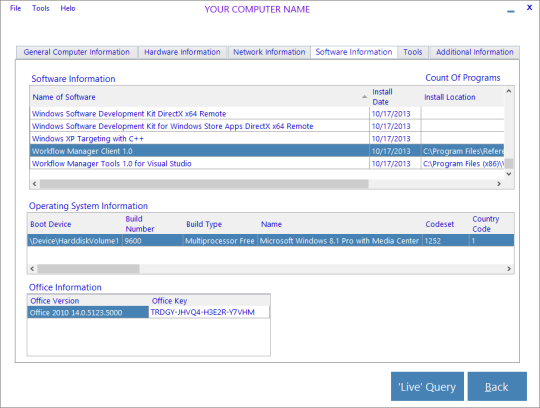Click the down arrow in the software list scrollbar
540x408 pixels.
pyautogui.click(x=509, y=174)
